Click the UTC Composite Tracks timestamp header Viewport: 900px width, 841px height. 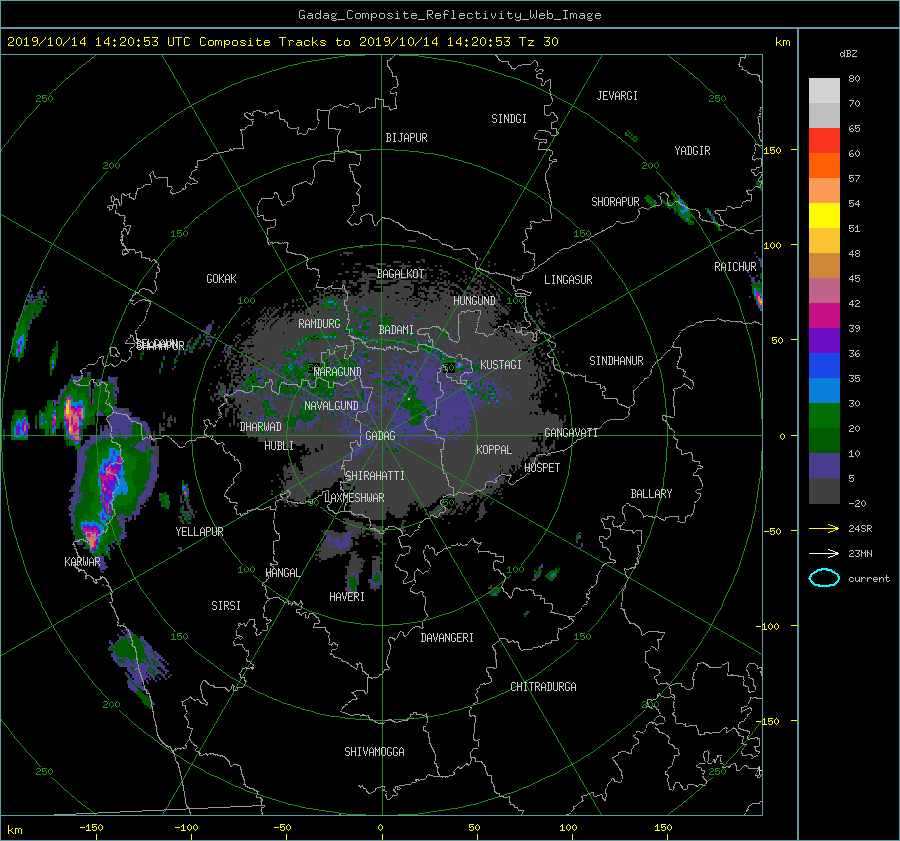282,42
